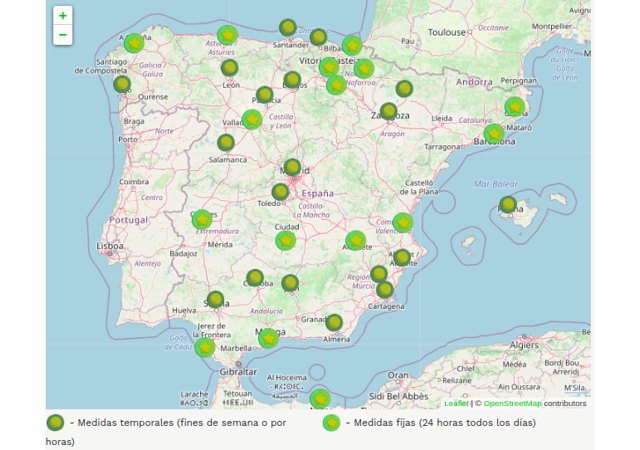Click the 'Algiers' map label
This screenshot has height=450, width=640.
tap(524, 345)
